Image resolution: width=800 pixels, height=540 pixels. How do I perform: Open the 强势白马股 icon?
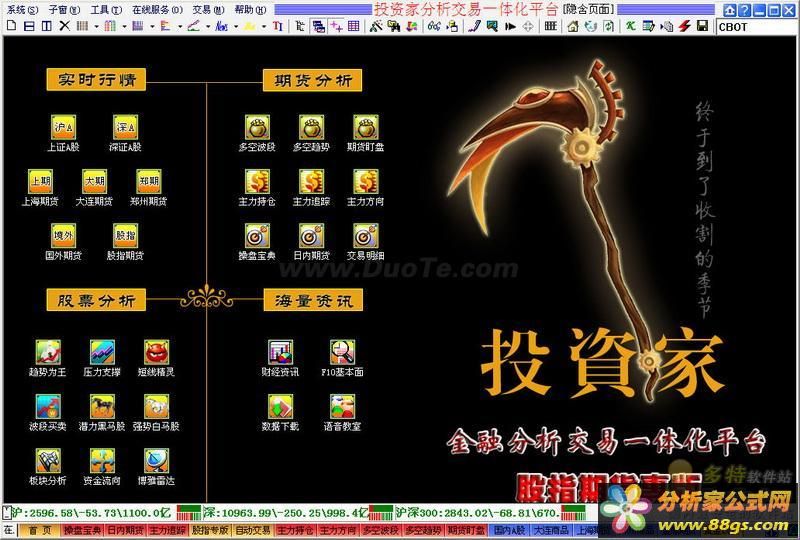click(156, 406)
